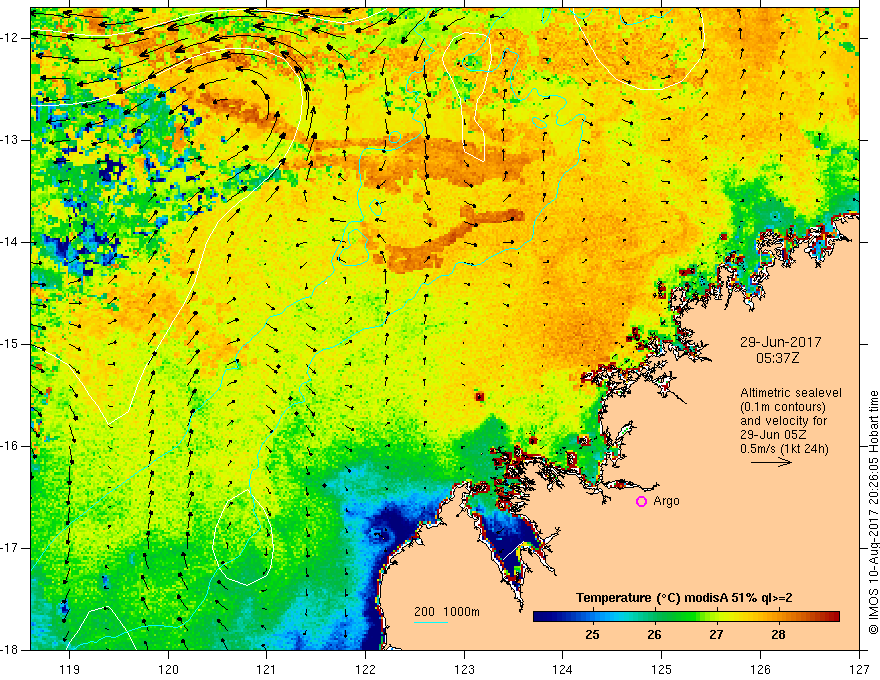Click latitude axis label '-15'
880x680 pixels.
11,344
